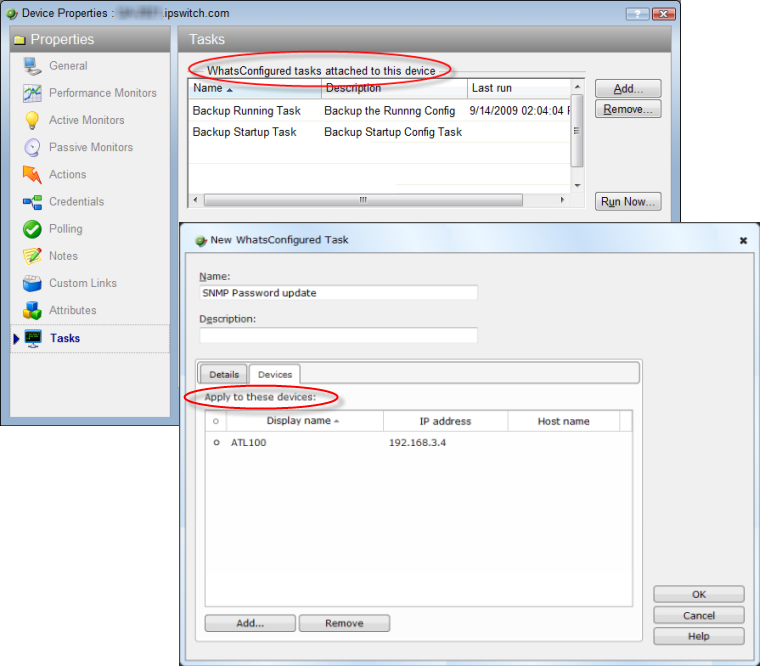Click the empty Description input field
This screenshot has height=672, width=766.
(x=338, y=335)
